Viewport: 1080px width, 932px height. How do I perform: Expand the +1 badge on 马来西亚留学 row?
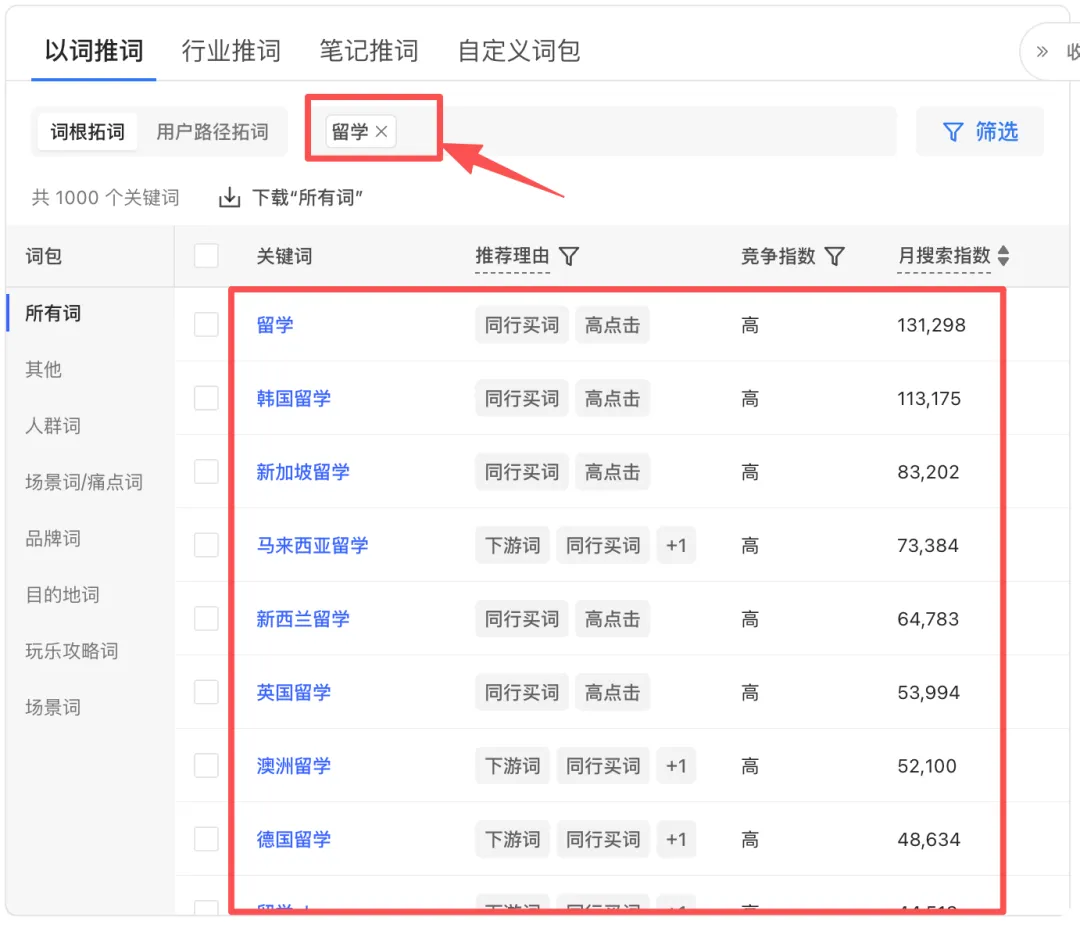coord(676,545)
